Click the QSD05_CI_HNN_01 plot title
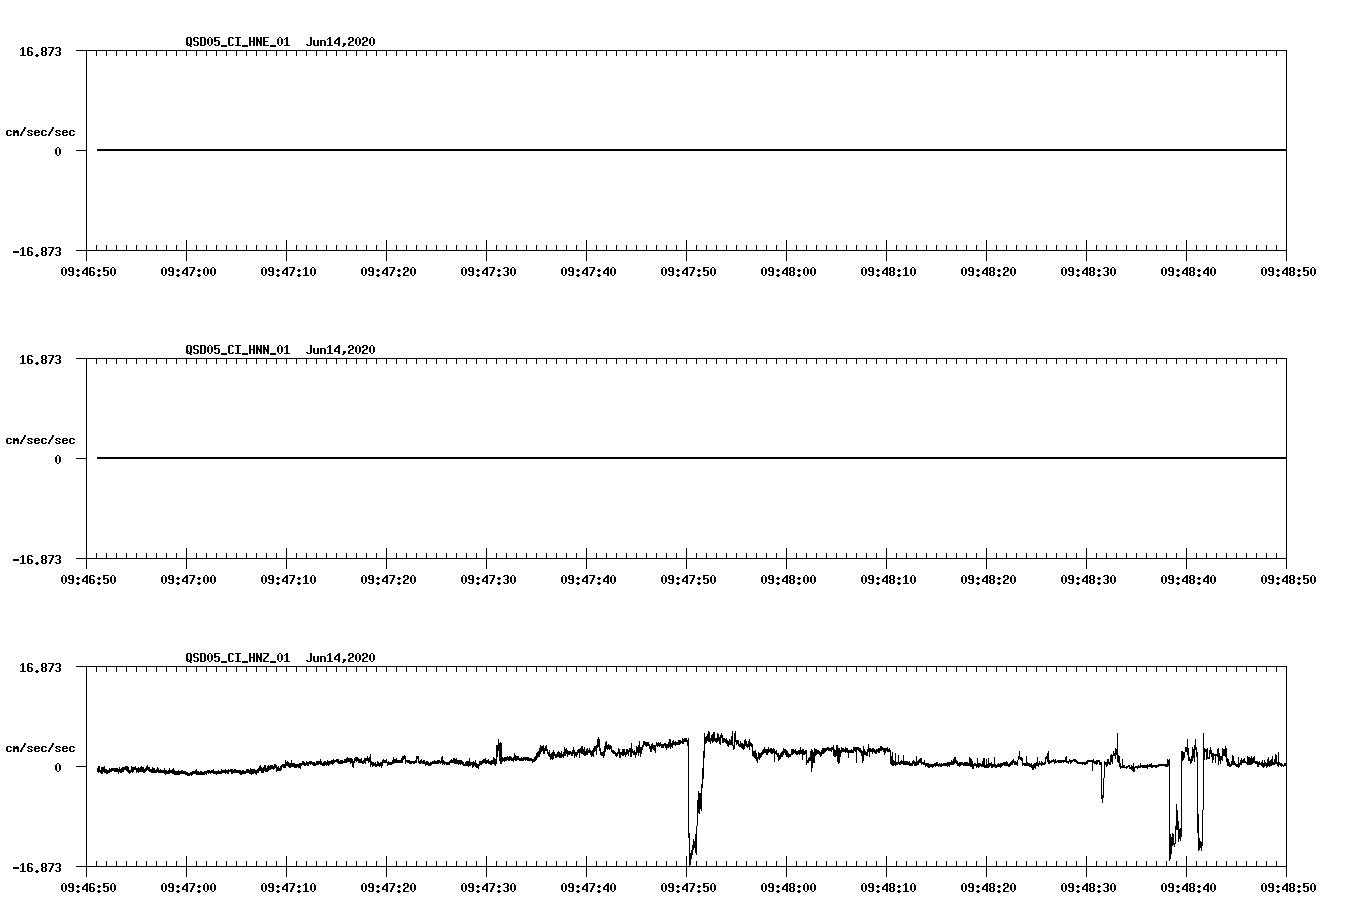The height and width of the screenshot is (924, 1358). [x=238, y=350]
